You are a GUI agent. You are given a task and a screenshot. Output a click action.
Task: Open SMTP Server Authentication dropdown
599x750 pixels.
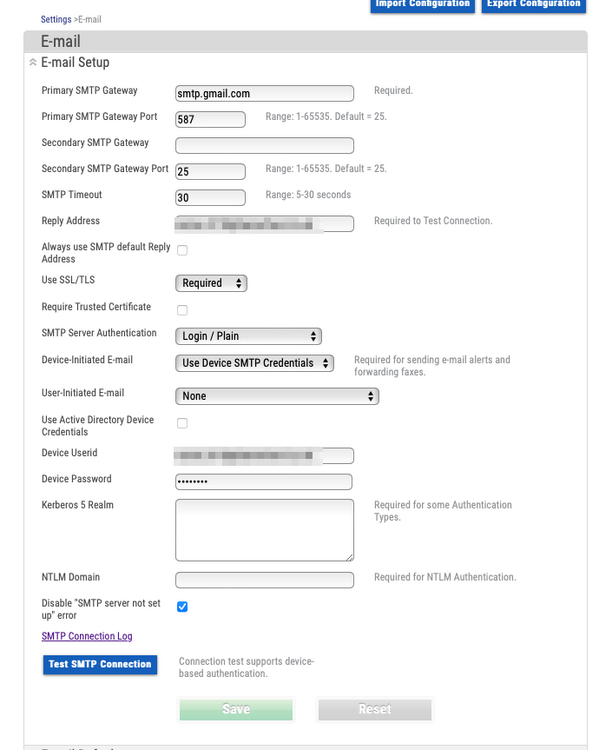click(x=248, y=336)
